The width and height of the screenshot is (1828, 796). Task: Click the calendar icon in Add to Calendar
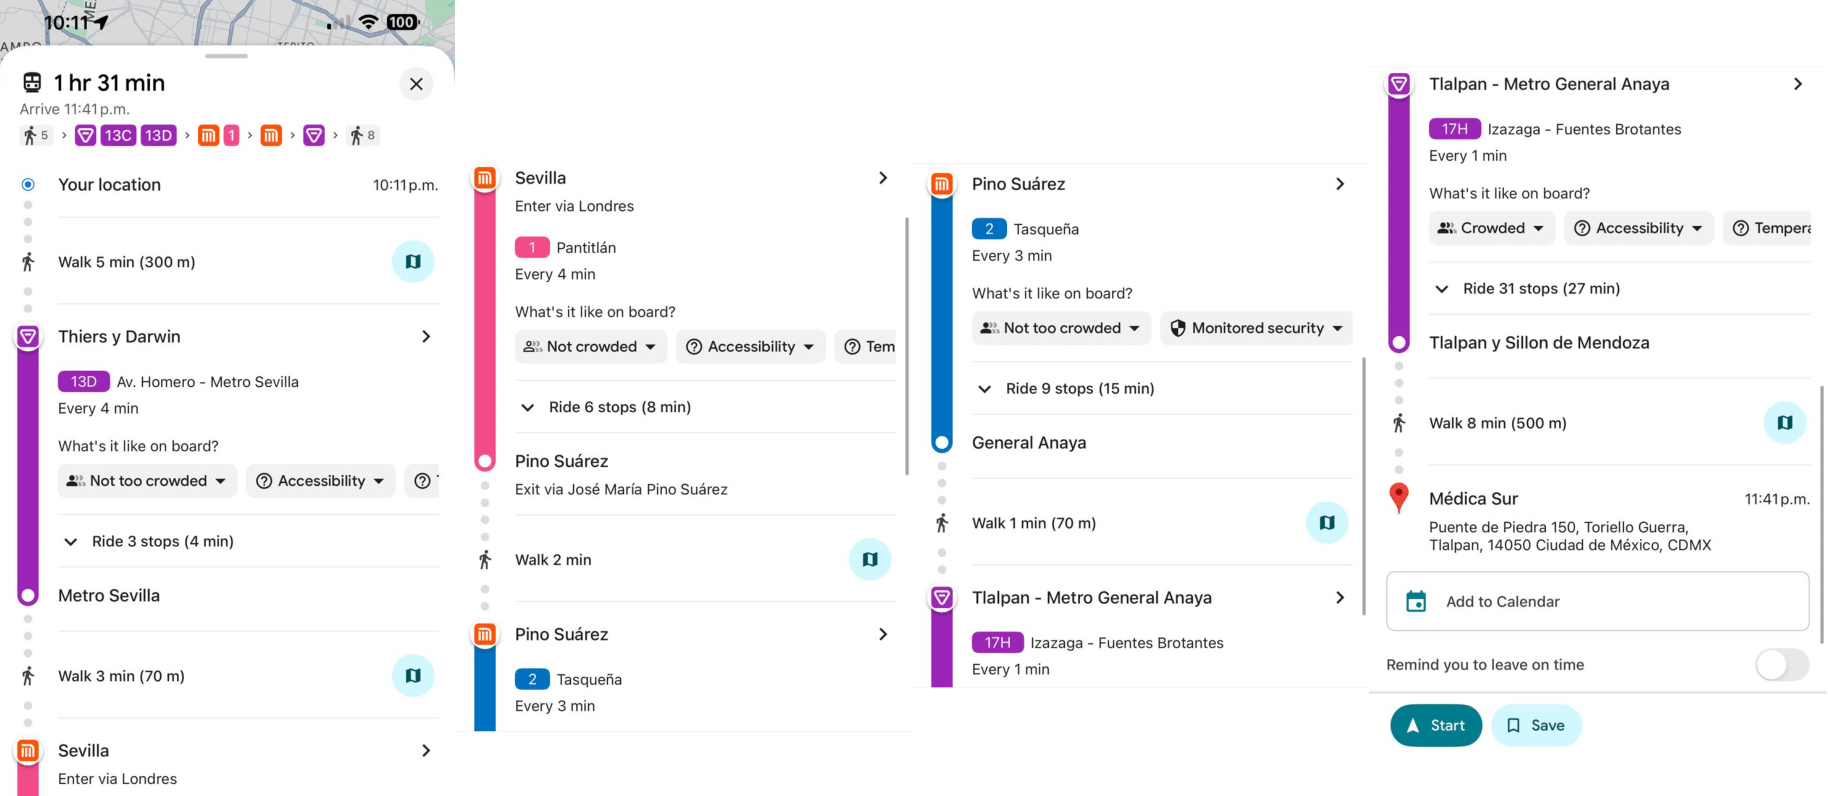click(1416, 601)
